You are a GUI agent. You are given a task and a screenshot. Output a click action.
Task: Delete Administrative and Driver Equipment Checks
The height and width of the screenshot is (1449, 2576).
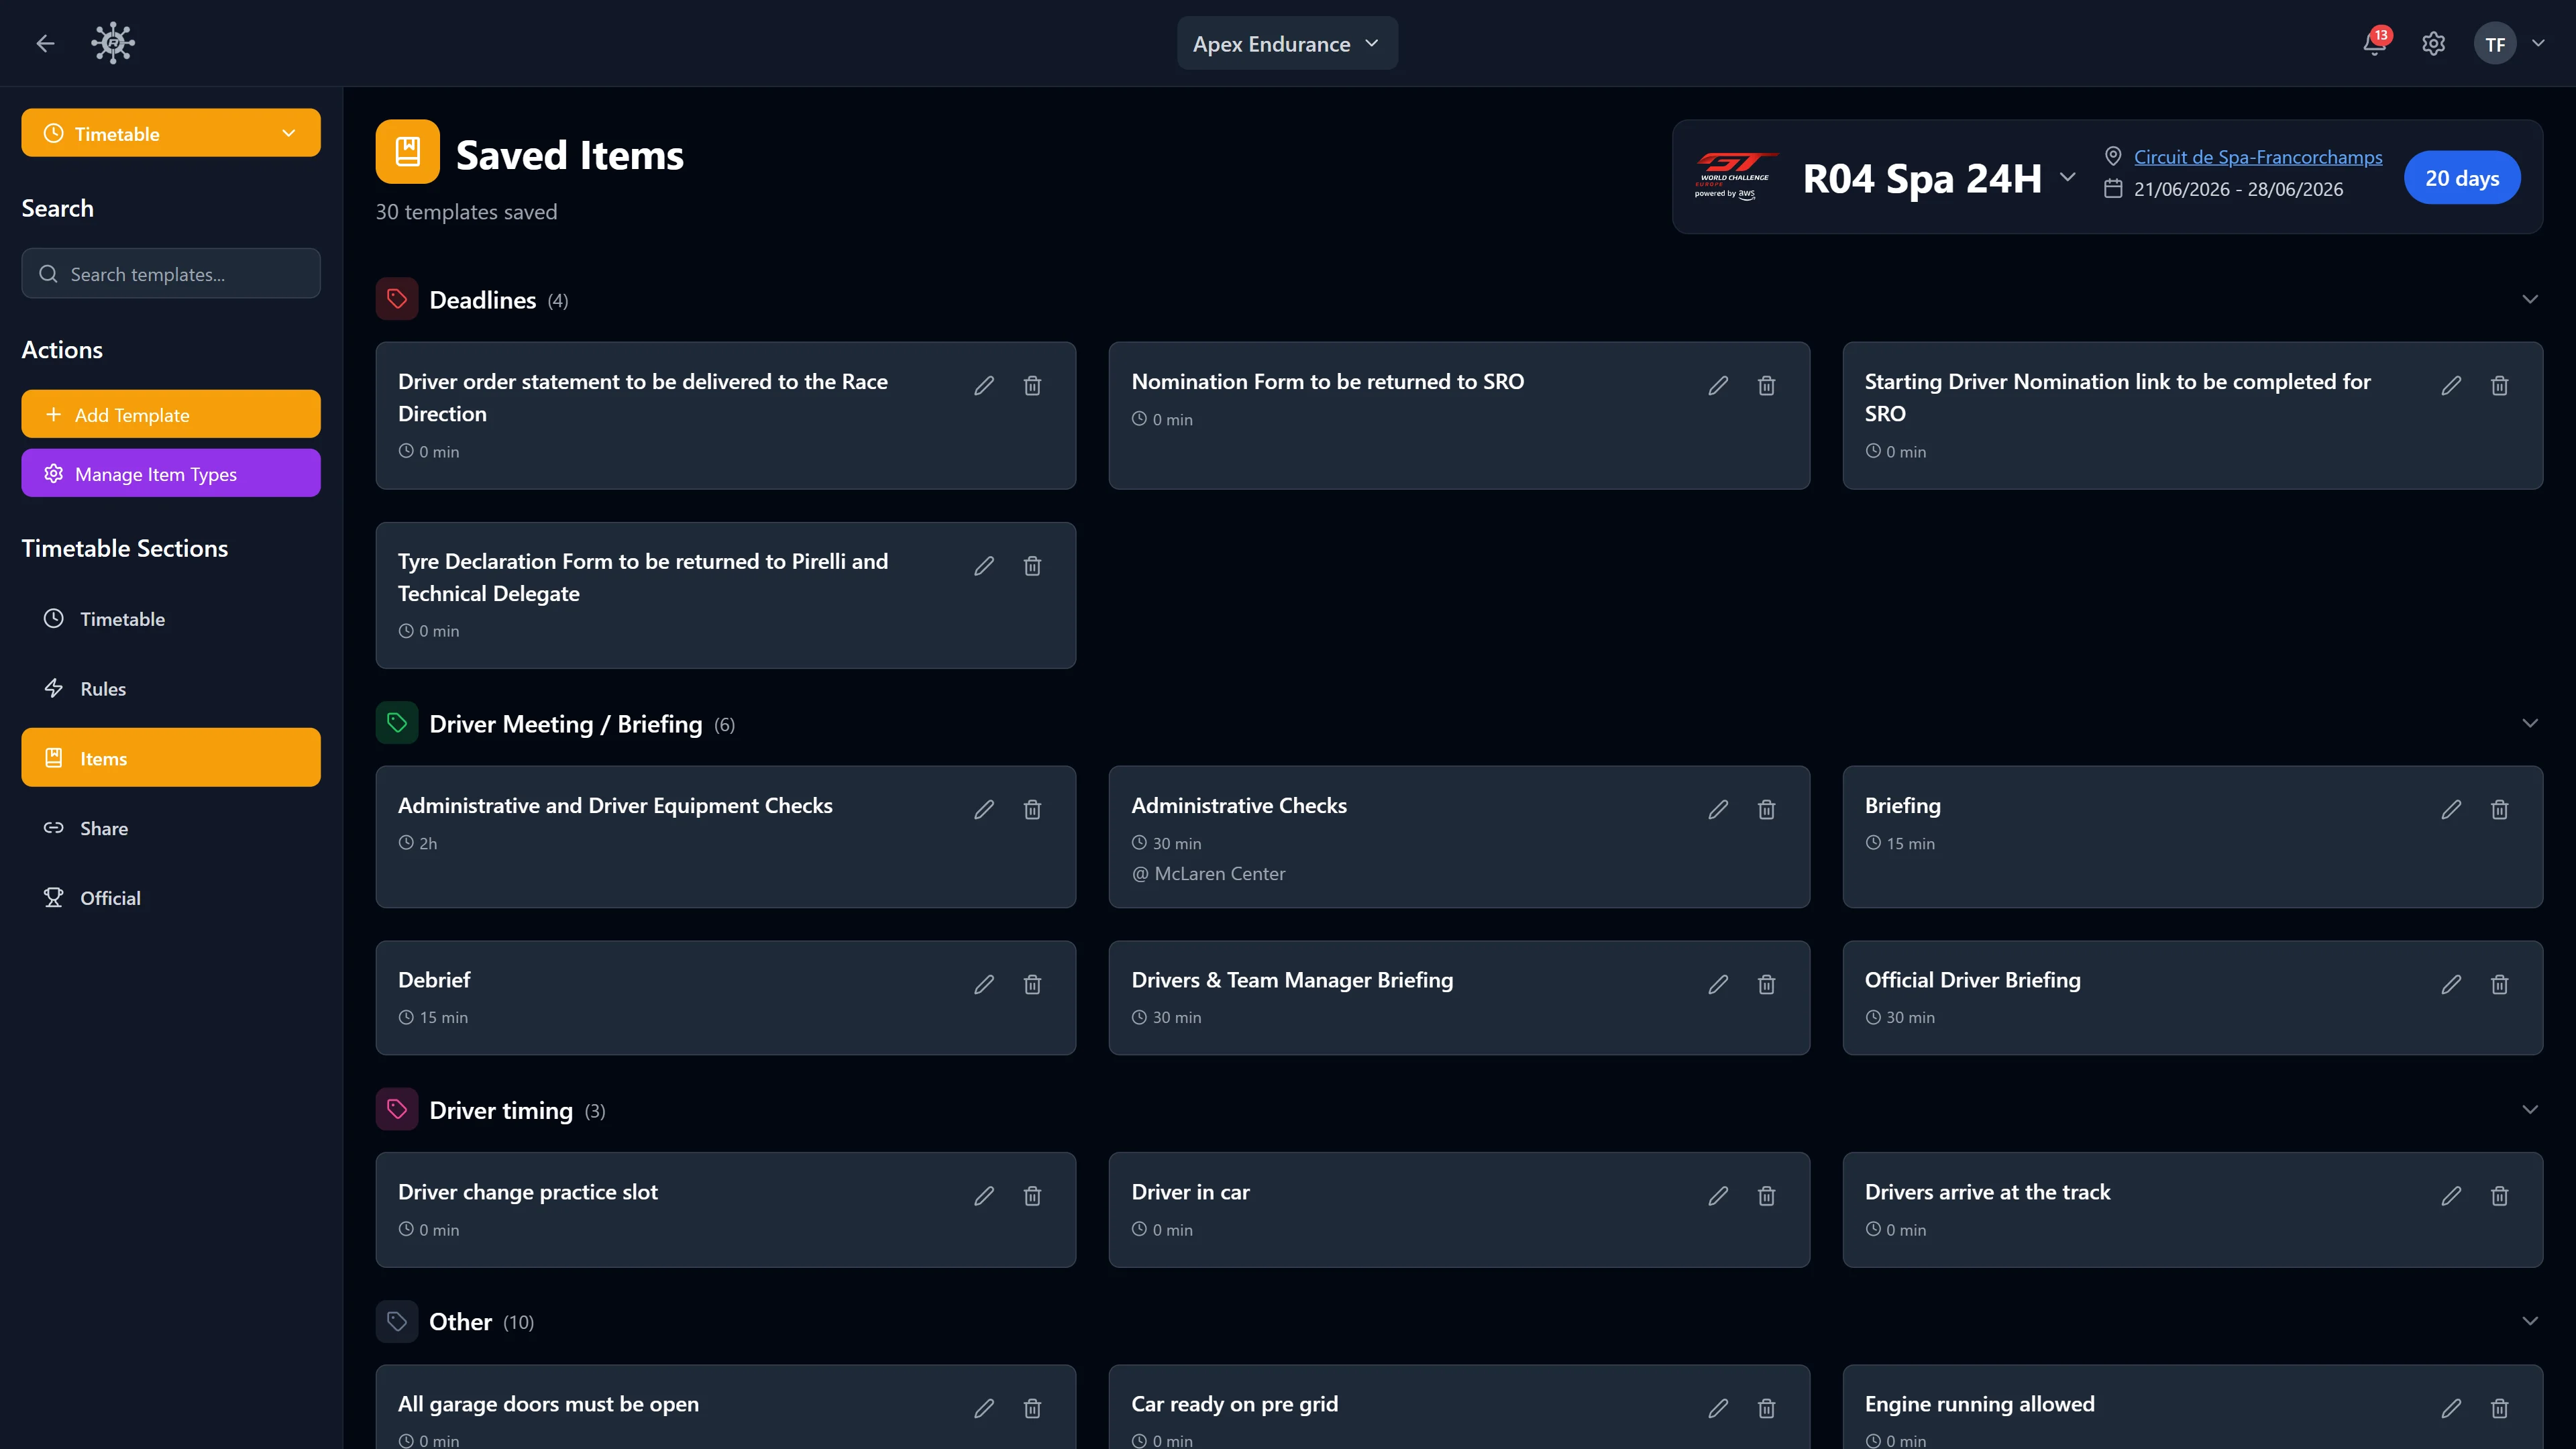(1033, 809)
